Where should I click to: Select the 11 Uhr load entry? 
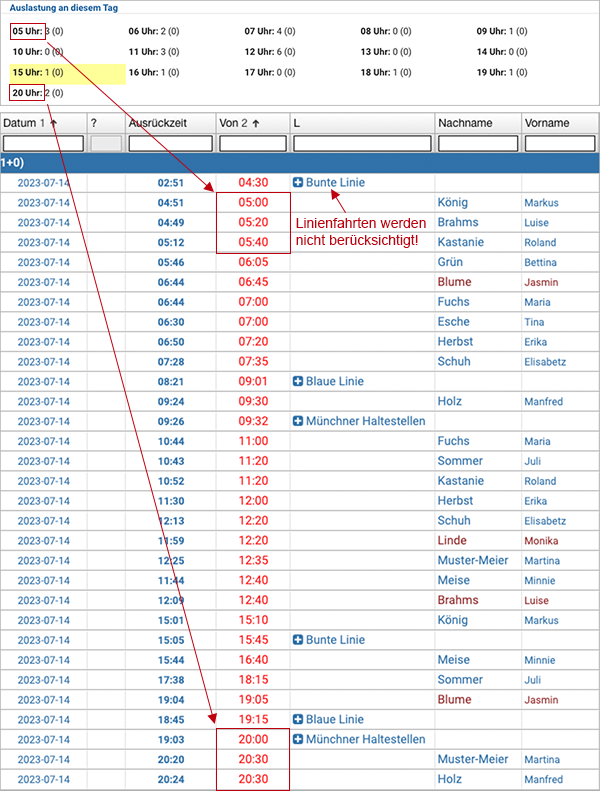point(154,52)
